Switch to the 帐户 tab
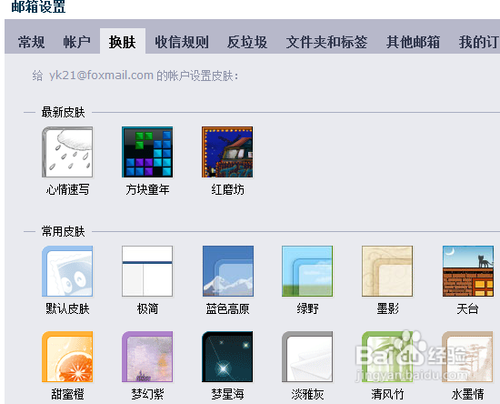500x404 pixels. pos(77,42)
